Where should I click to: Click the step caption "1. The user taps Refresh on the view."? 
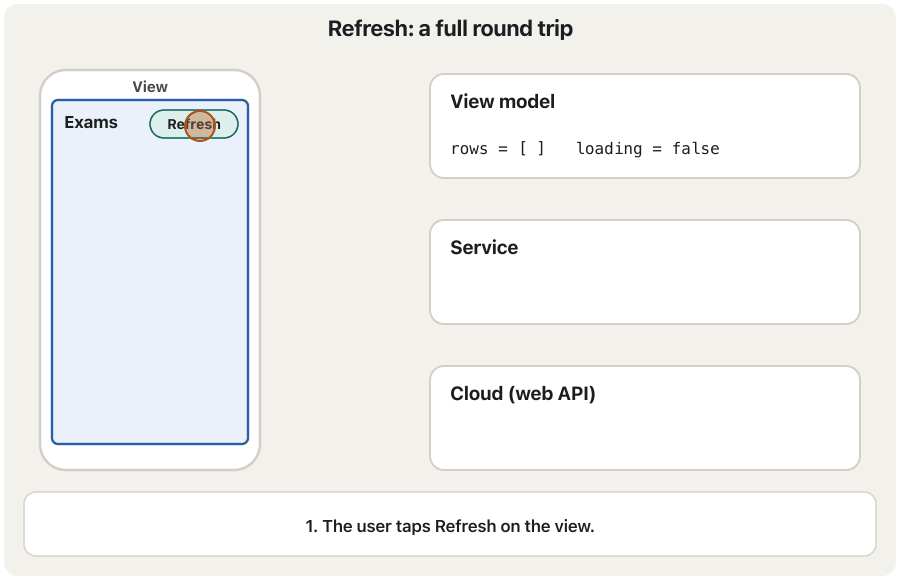tap(450, 526)
